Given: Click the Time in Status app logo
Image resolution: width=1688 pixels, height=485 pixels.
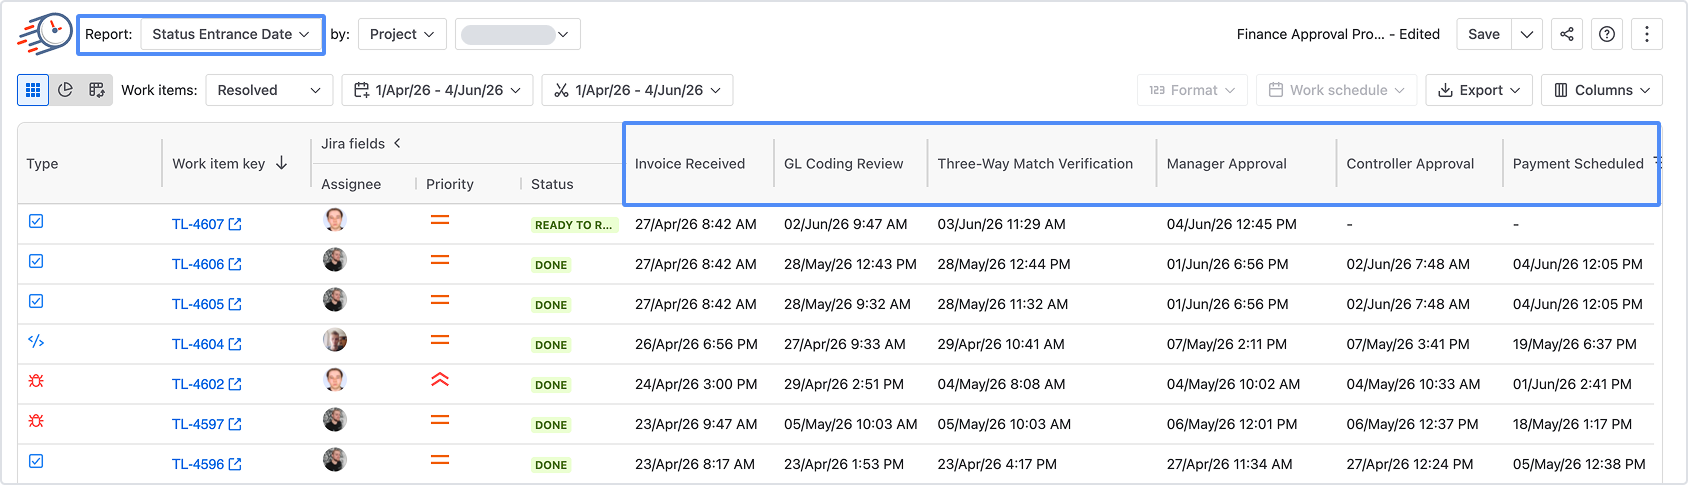Looking at the screenshot, I should point(44,34).
